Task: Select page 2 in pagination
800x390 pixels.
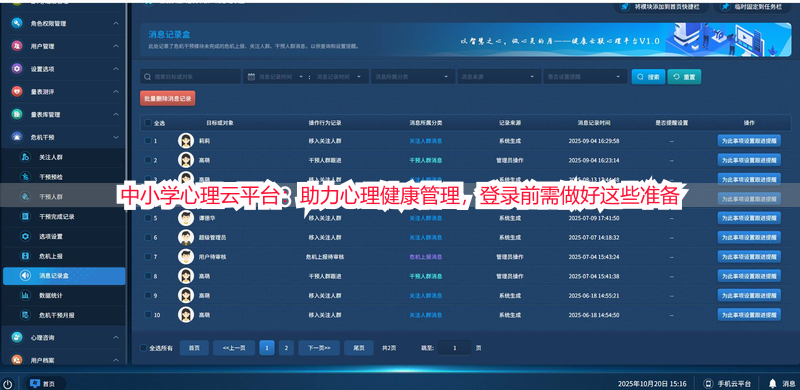Action: (286, 348)
